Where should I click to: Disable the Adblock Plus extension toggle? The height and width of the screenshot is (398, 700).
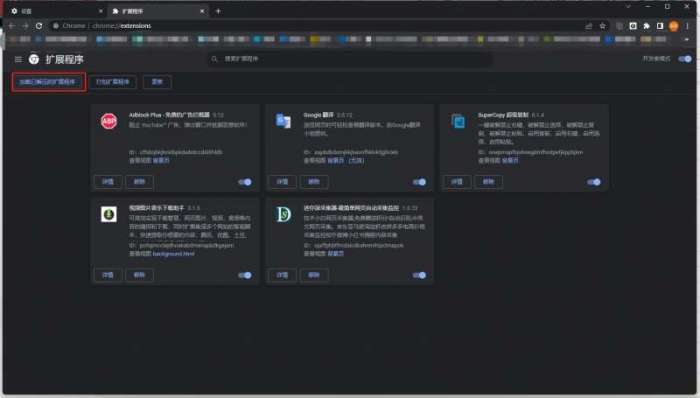click(245, 182)
